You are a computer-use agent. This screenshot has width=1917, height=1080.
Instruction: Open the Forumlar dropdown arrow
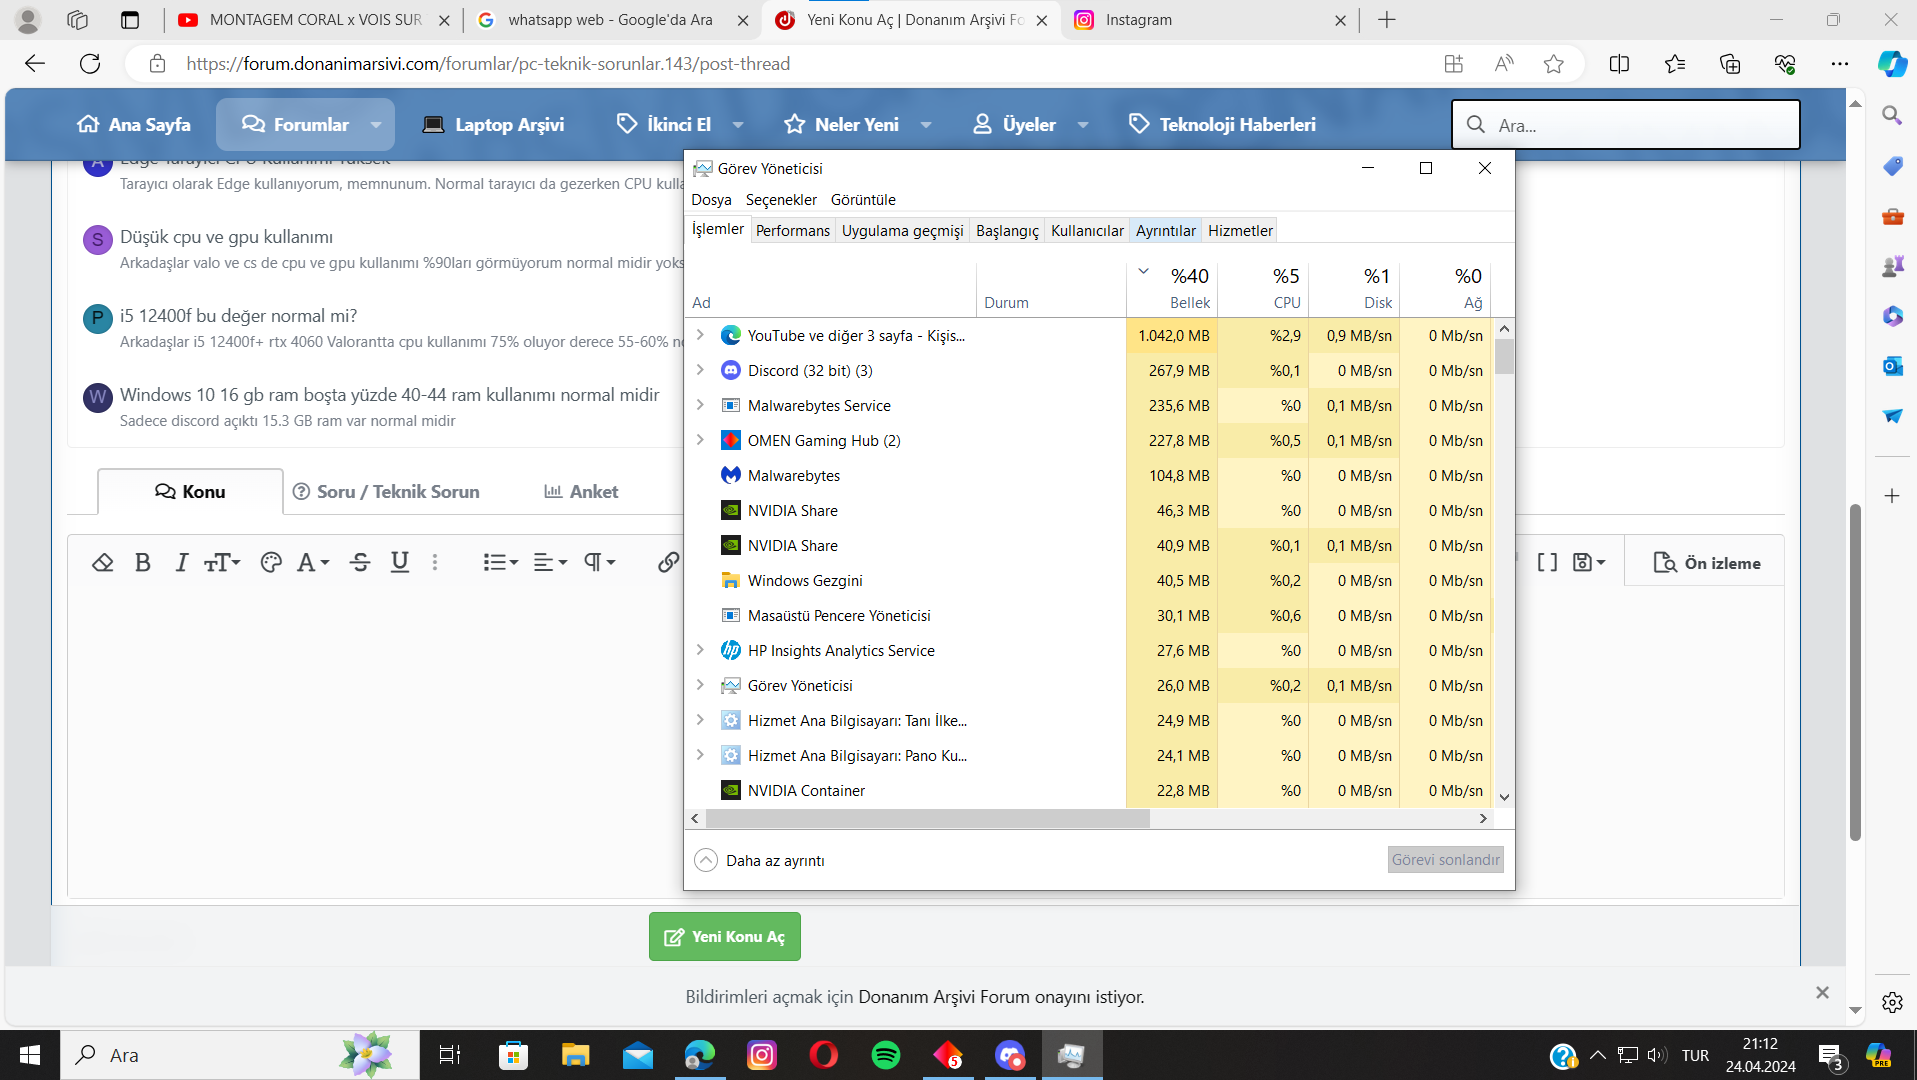(x=376, y=124)
